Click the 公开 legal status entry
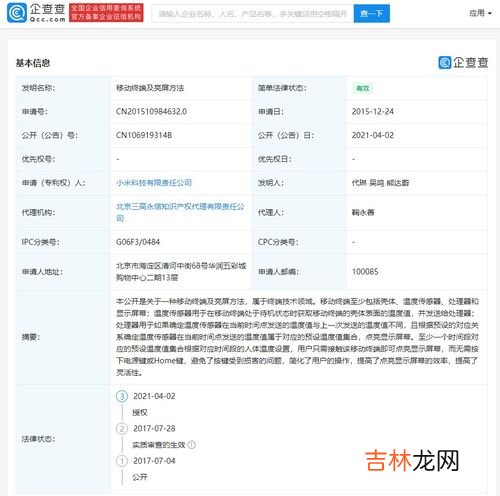This screenshot has height=496, width=500. (x=140, y=477)
